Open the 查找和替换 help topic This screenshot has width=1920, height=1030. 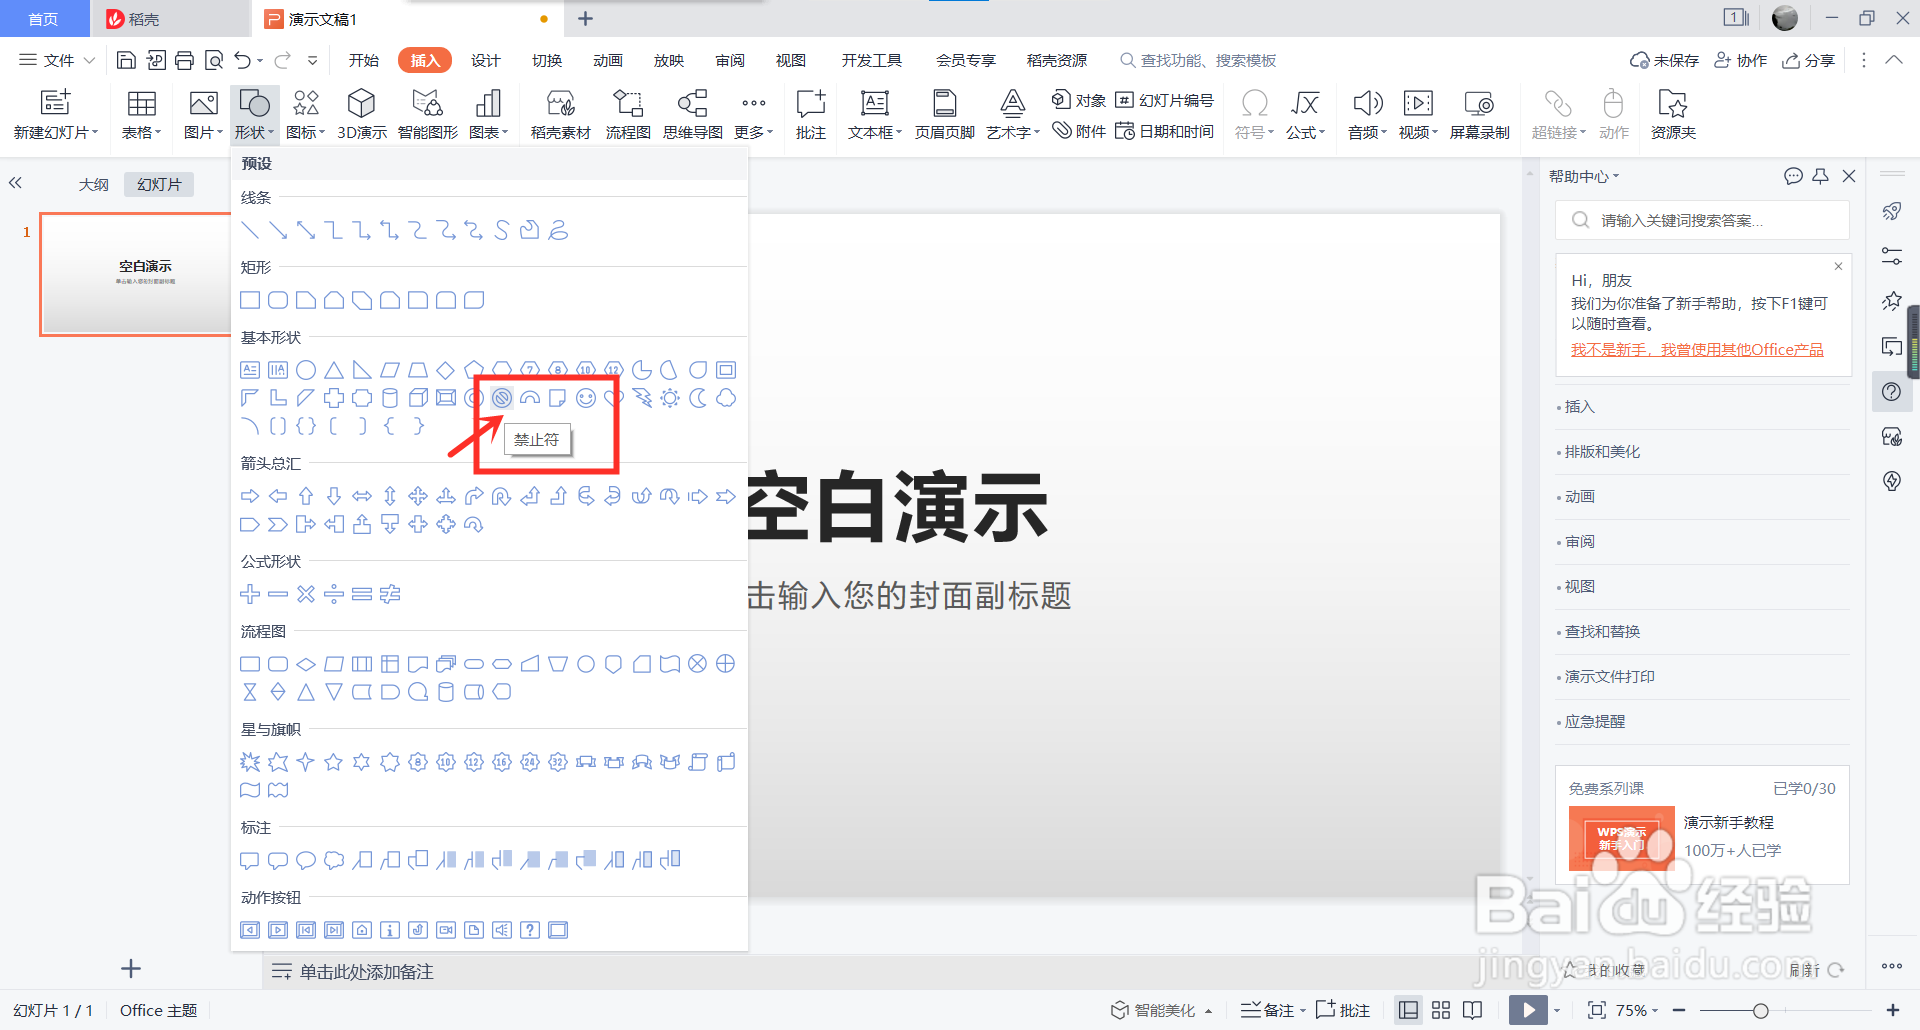pyautogui.click(x=1602, y=631)
